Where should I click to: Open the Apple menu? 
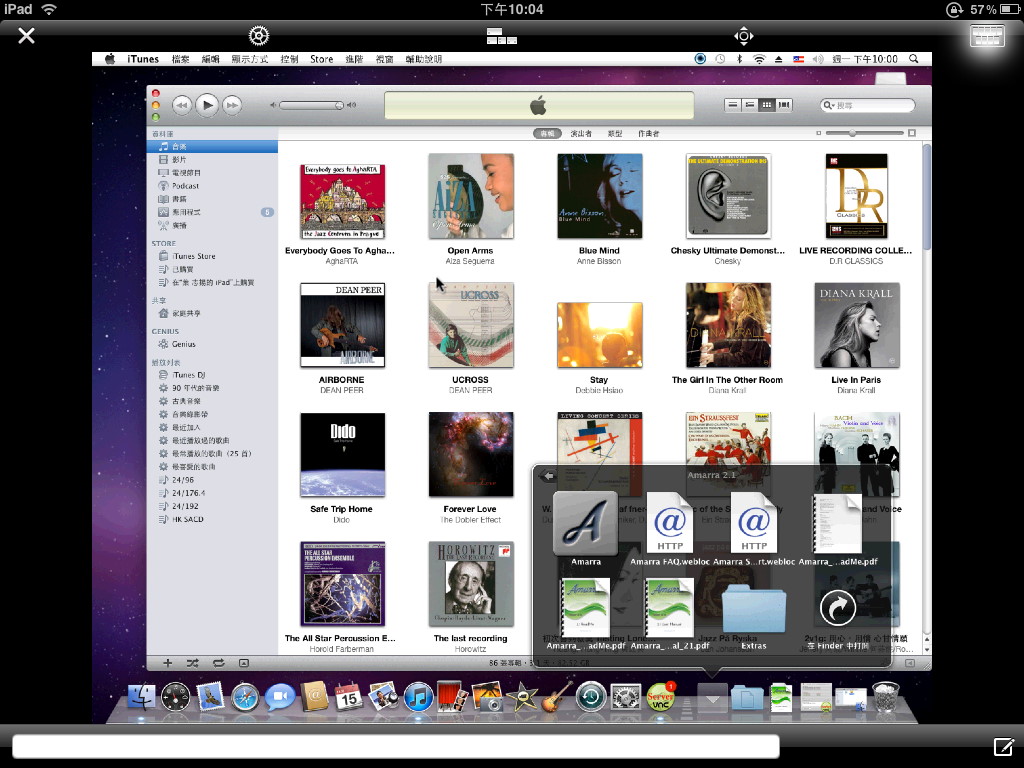click(x=110, y=59)
